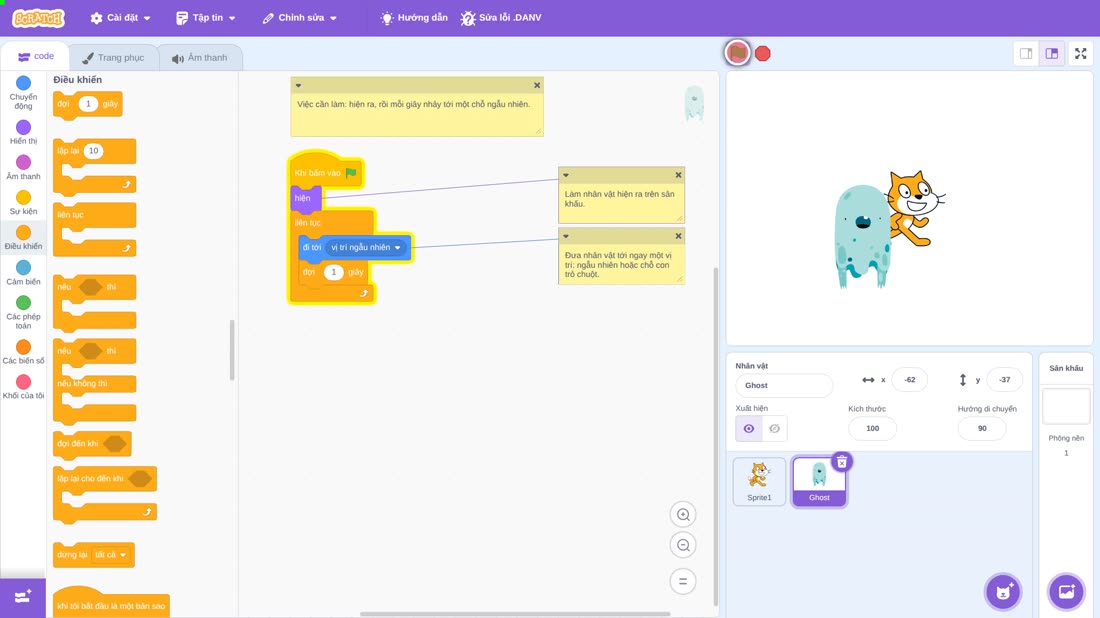1100x618 pixels.
Task: Collapse the 'Làm nhân vật hiện ra' comment
Action: tap(565, 175)
